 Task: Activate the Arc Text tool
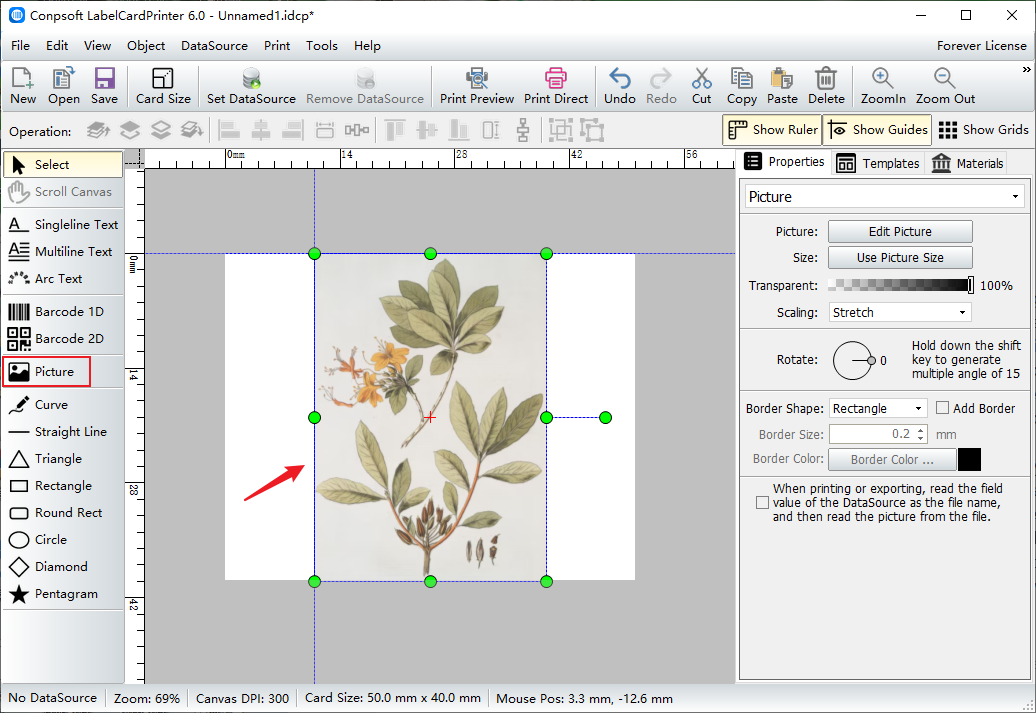pyautogui.click(x=63, y=279)
